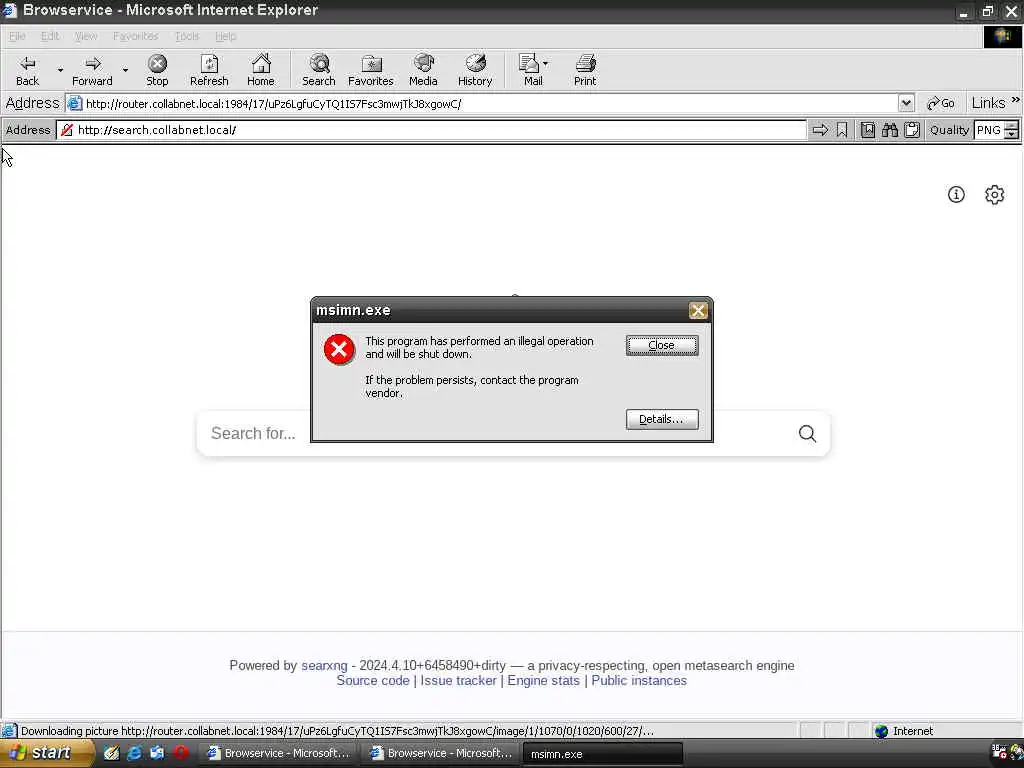This screenshot has height=768, width=1024.
Task: Click the first quick launch icon
Action: (112, 753)
